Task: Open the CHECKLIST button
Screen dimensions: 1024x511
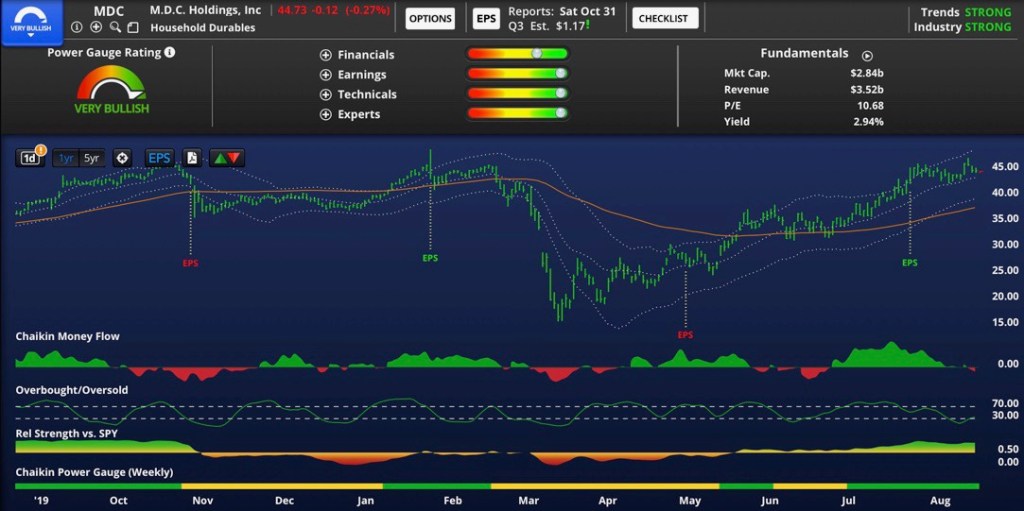Action: click(664, 18)
